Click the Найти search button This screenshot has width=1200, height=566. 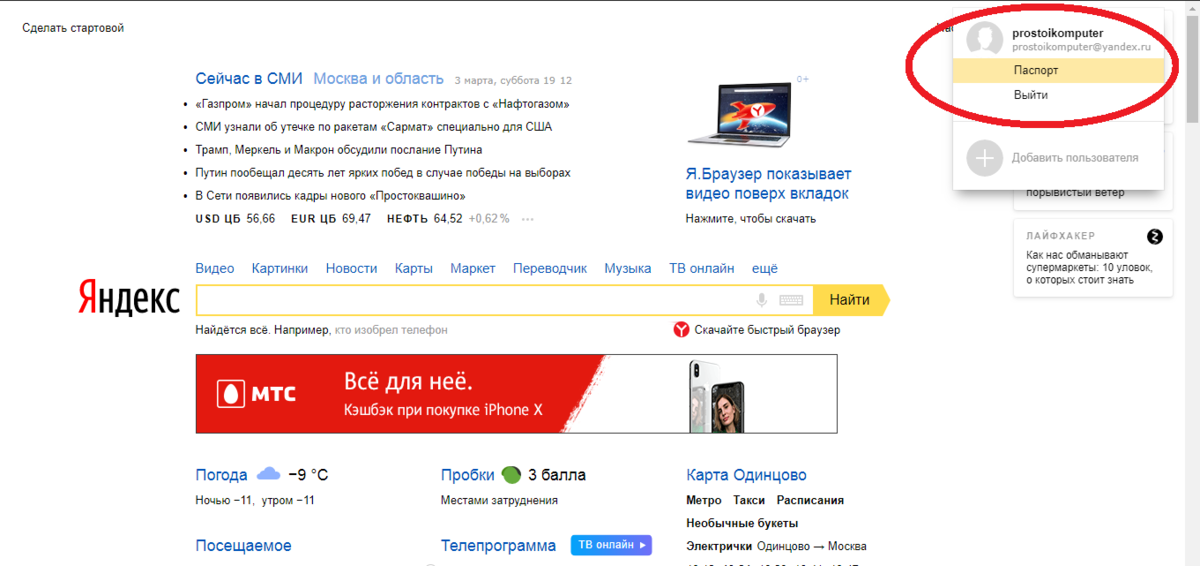[x=850, y=300]
